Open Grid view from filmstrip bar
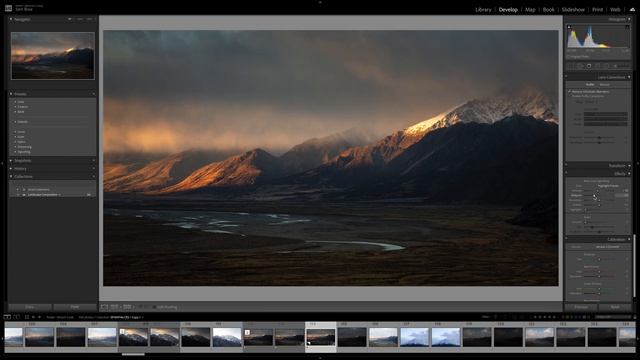 coord(27,317)
